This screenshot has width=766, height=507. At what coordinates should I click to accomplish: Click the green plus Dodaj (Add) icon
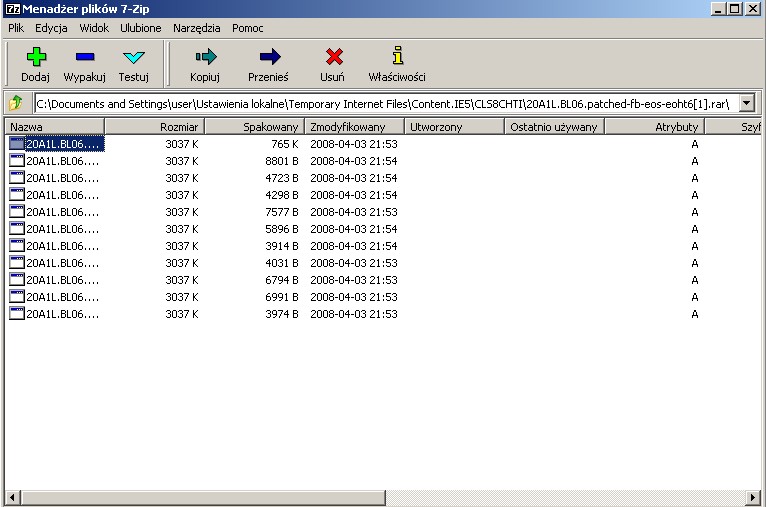[36, 57]
